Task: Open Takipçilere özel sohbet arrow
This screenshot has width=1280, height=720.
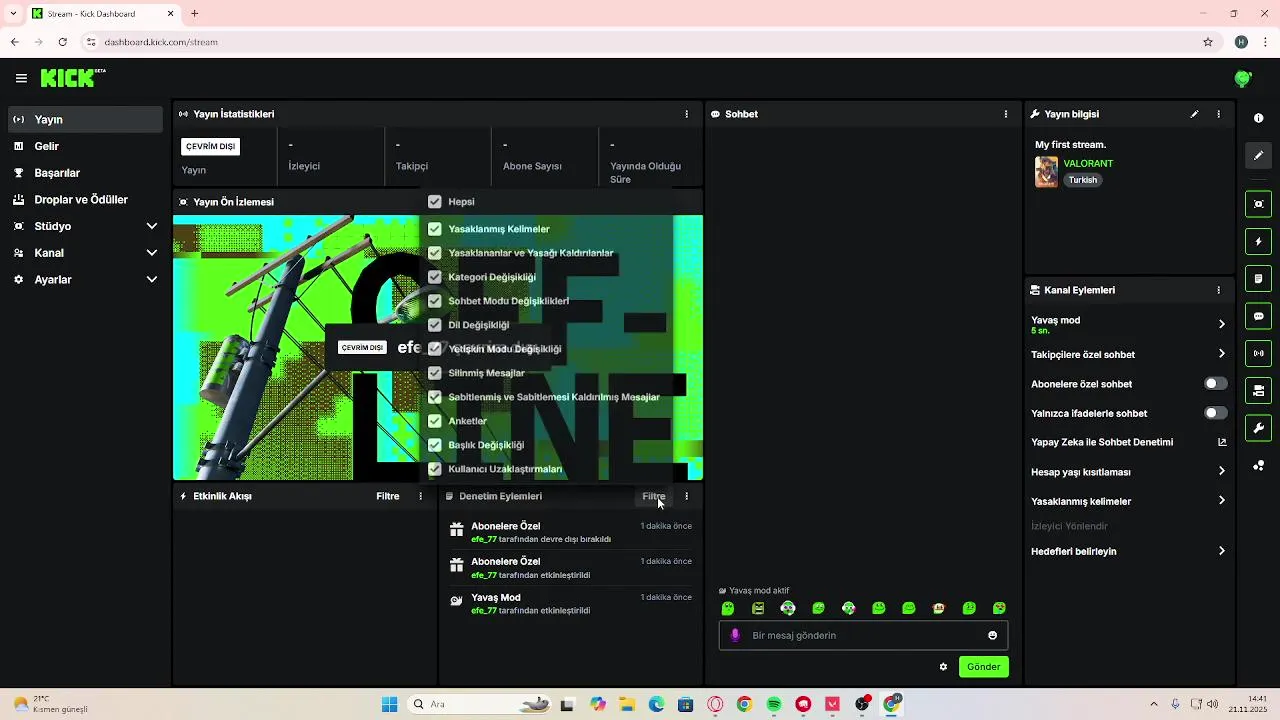Action: [x=1221, y=354]
